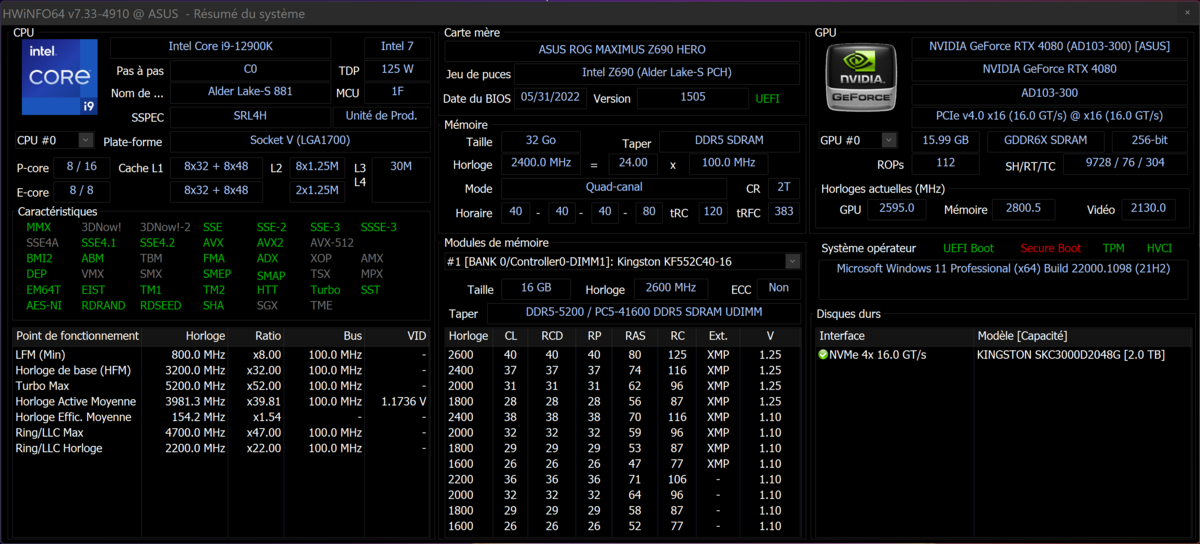Select the BIOS date 05/31/2022
The image size is (1200, 544).
551,98
